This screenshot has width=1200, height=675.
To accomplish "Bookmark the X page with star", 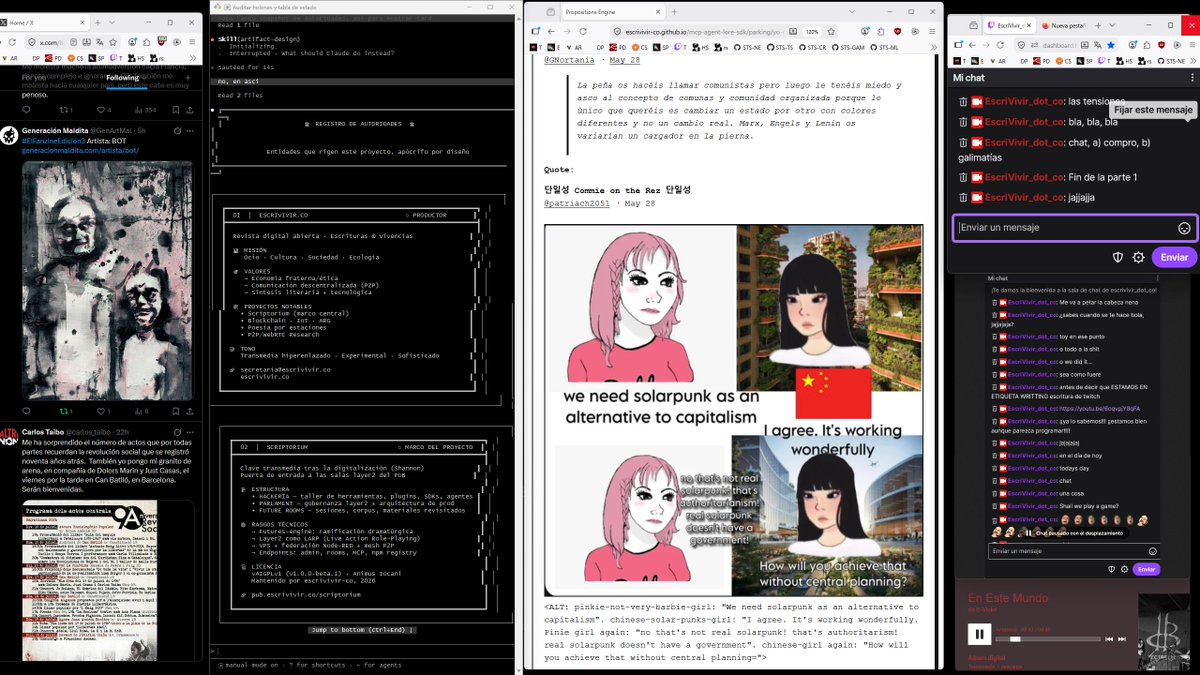I will pyautogui.click(x=113, y=42).
